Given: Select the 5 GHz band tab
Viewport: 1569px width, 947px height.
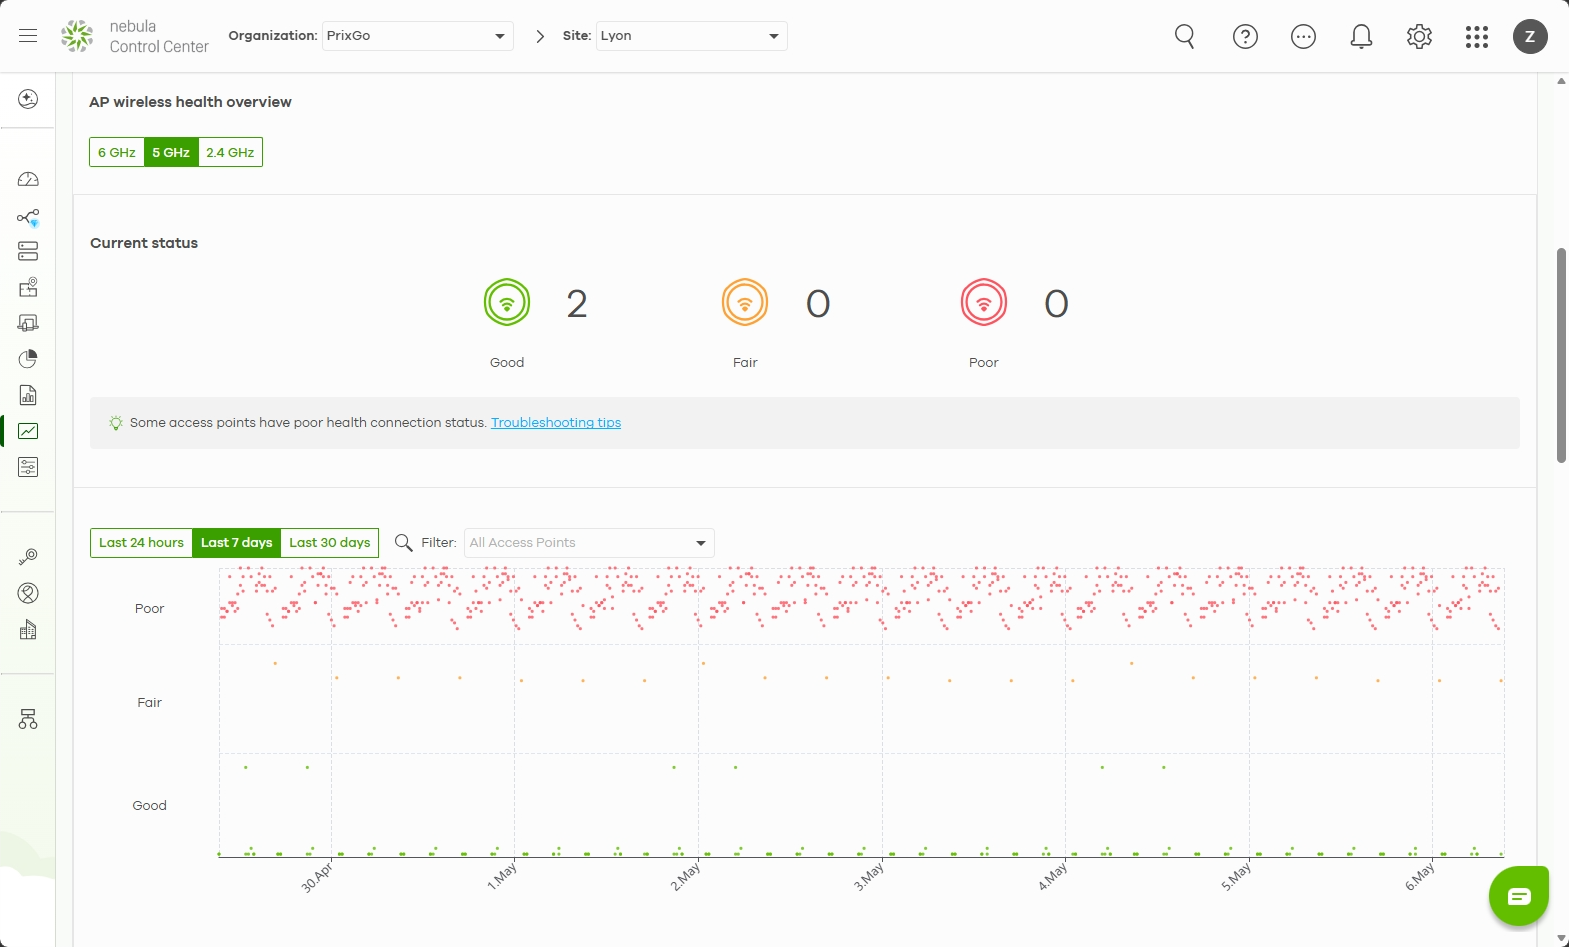Looking at the screenshot, I should point(171,152).
